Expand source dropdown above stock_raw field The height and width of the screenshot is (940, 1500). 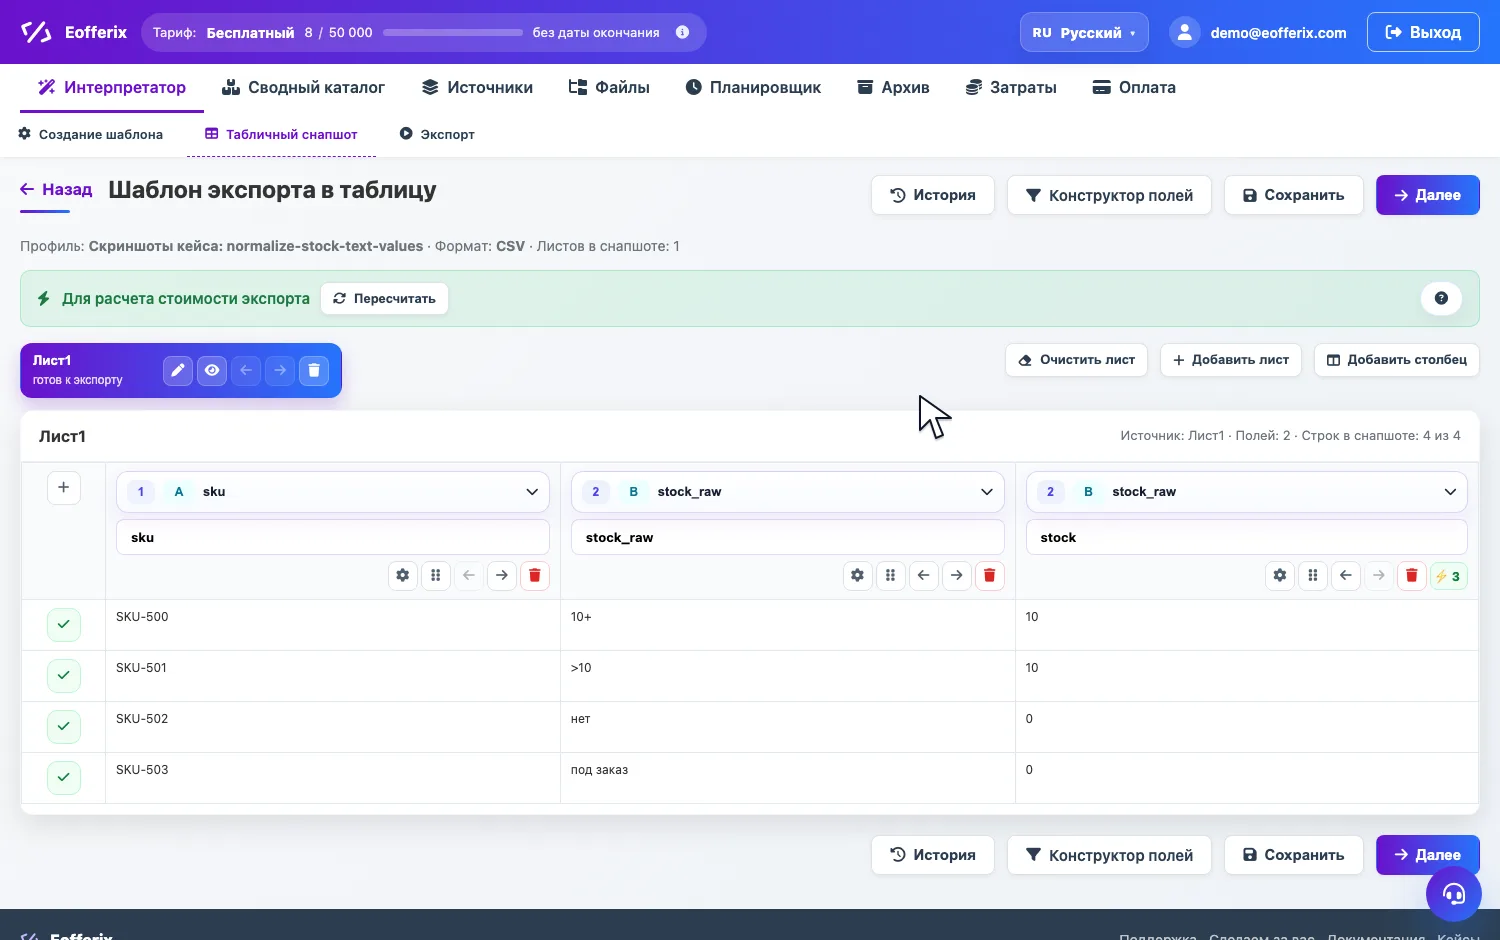788,491
